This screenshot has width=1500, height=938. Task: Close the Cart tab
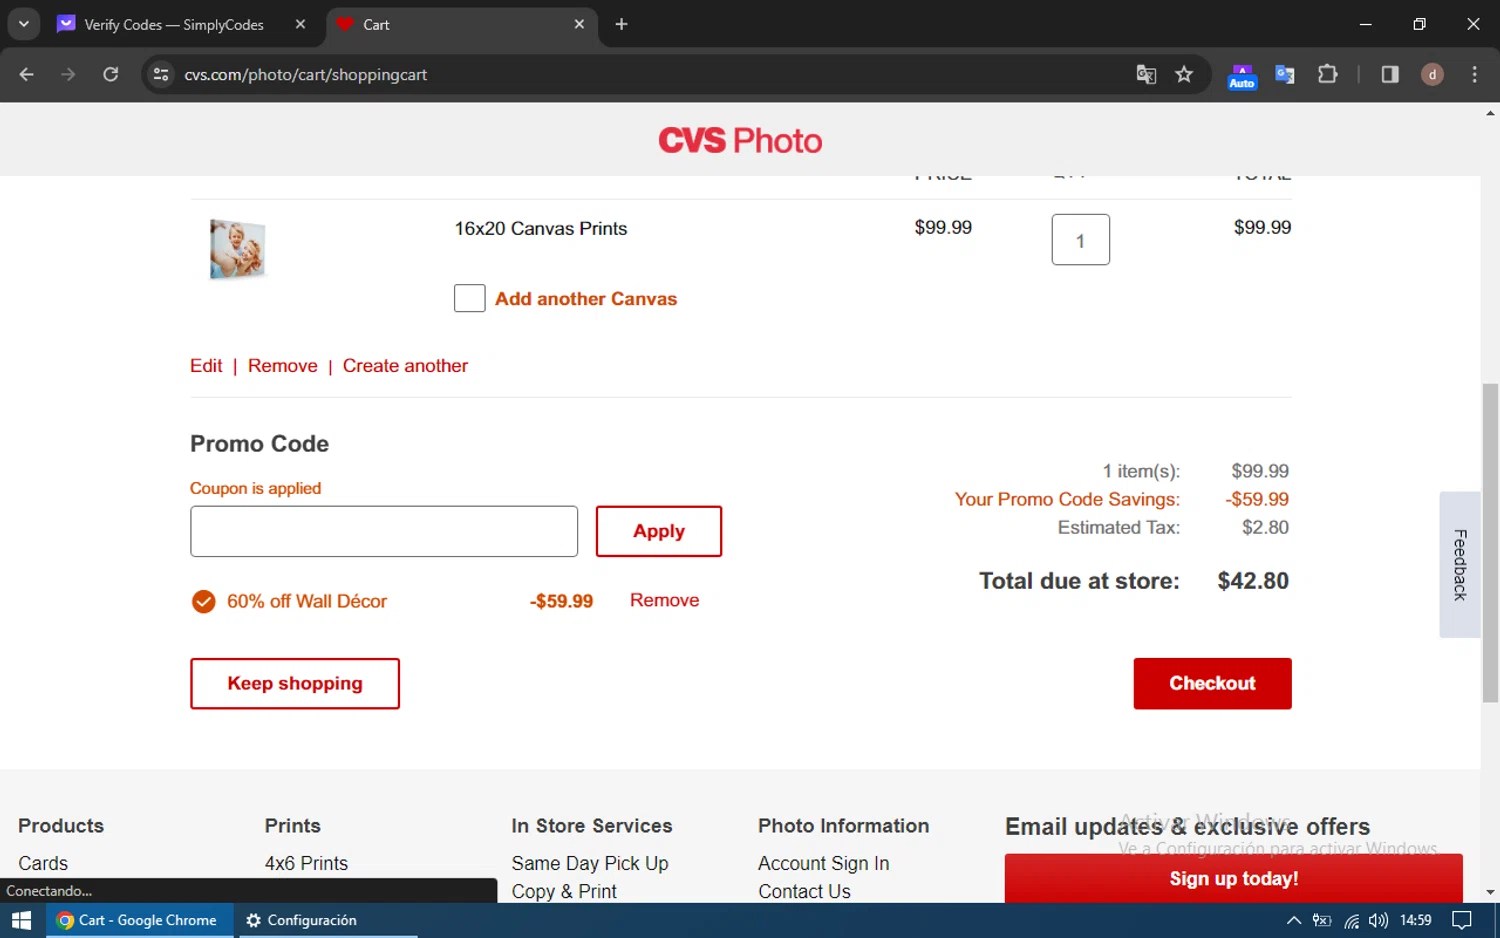click(579, 24)
